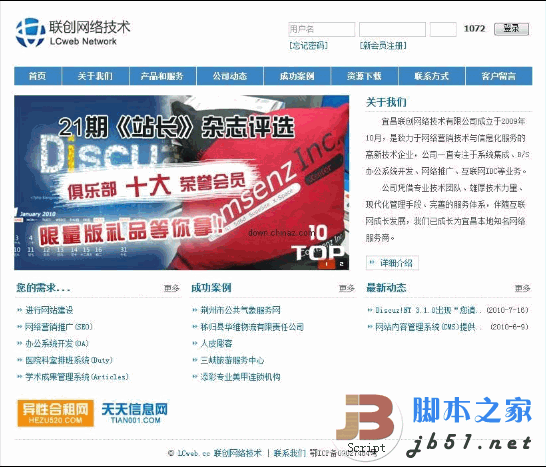
Task: Select 产品和服务 in the navigation bar
Action: pos(162,76)
